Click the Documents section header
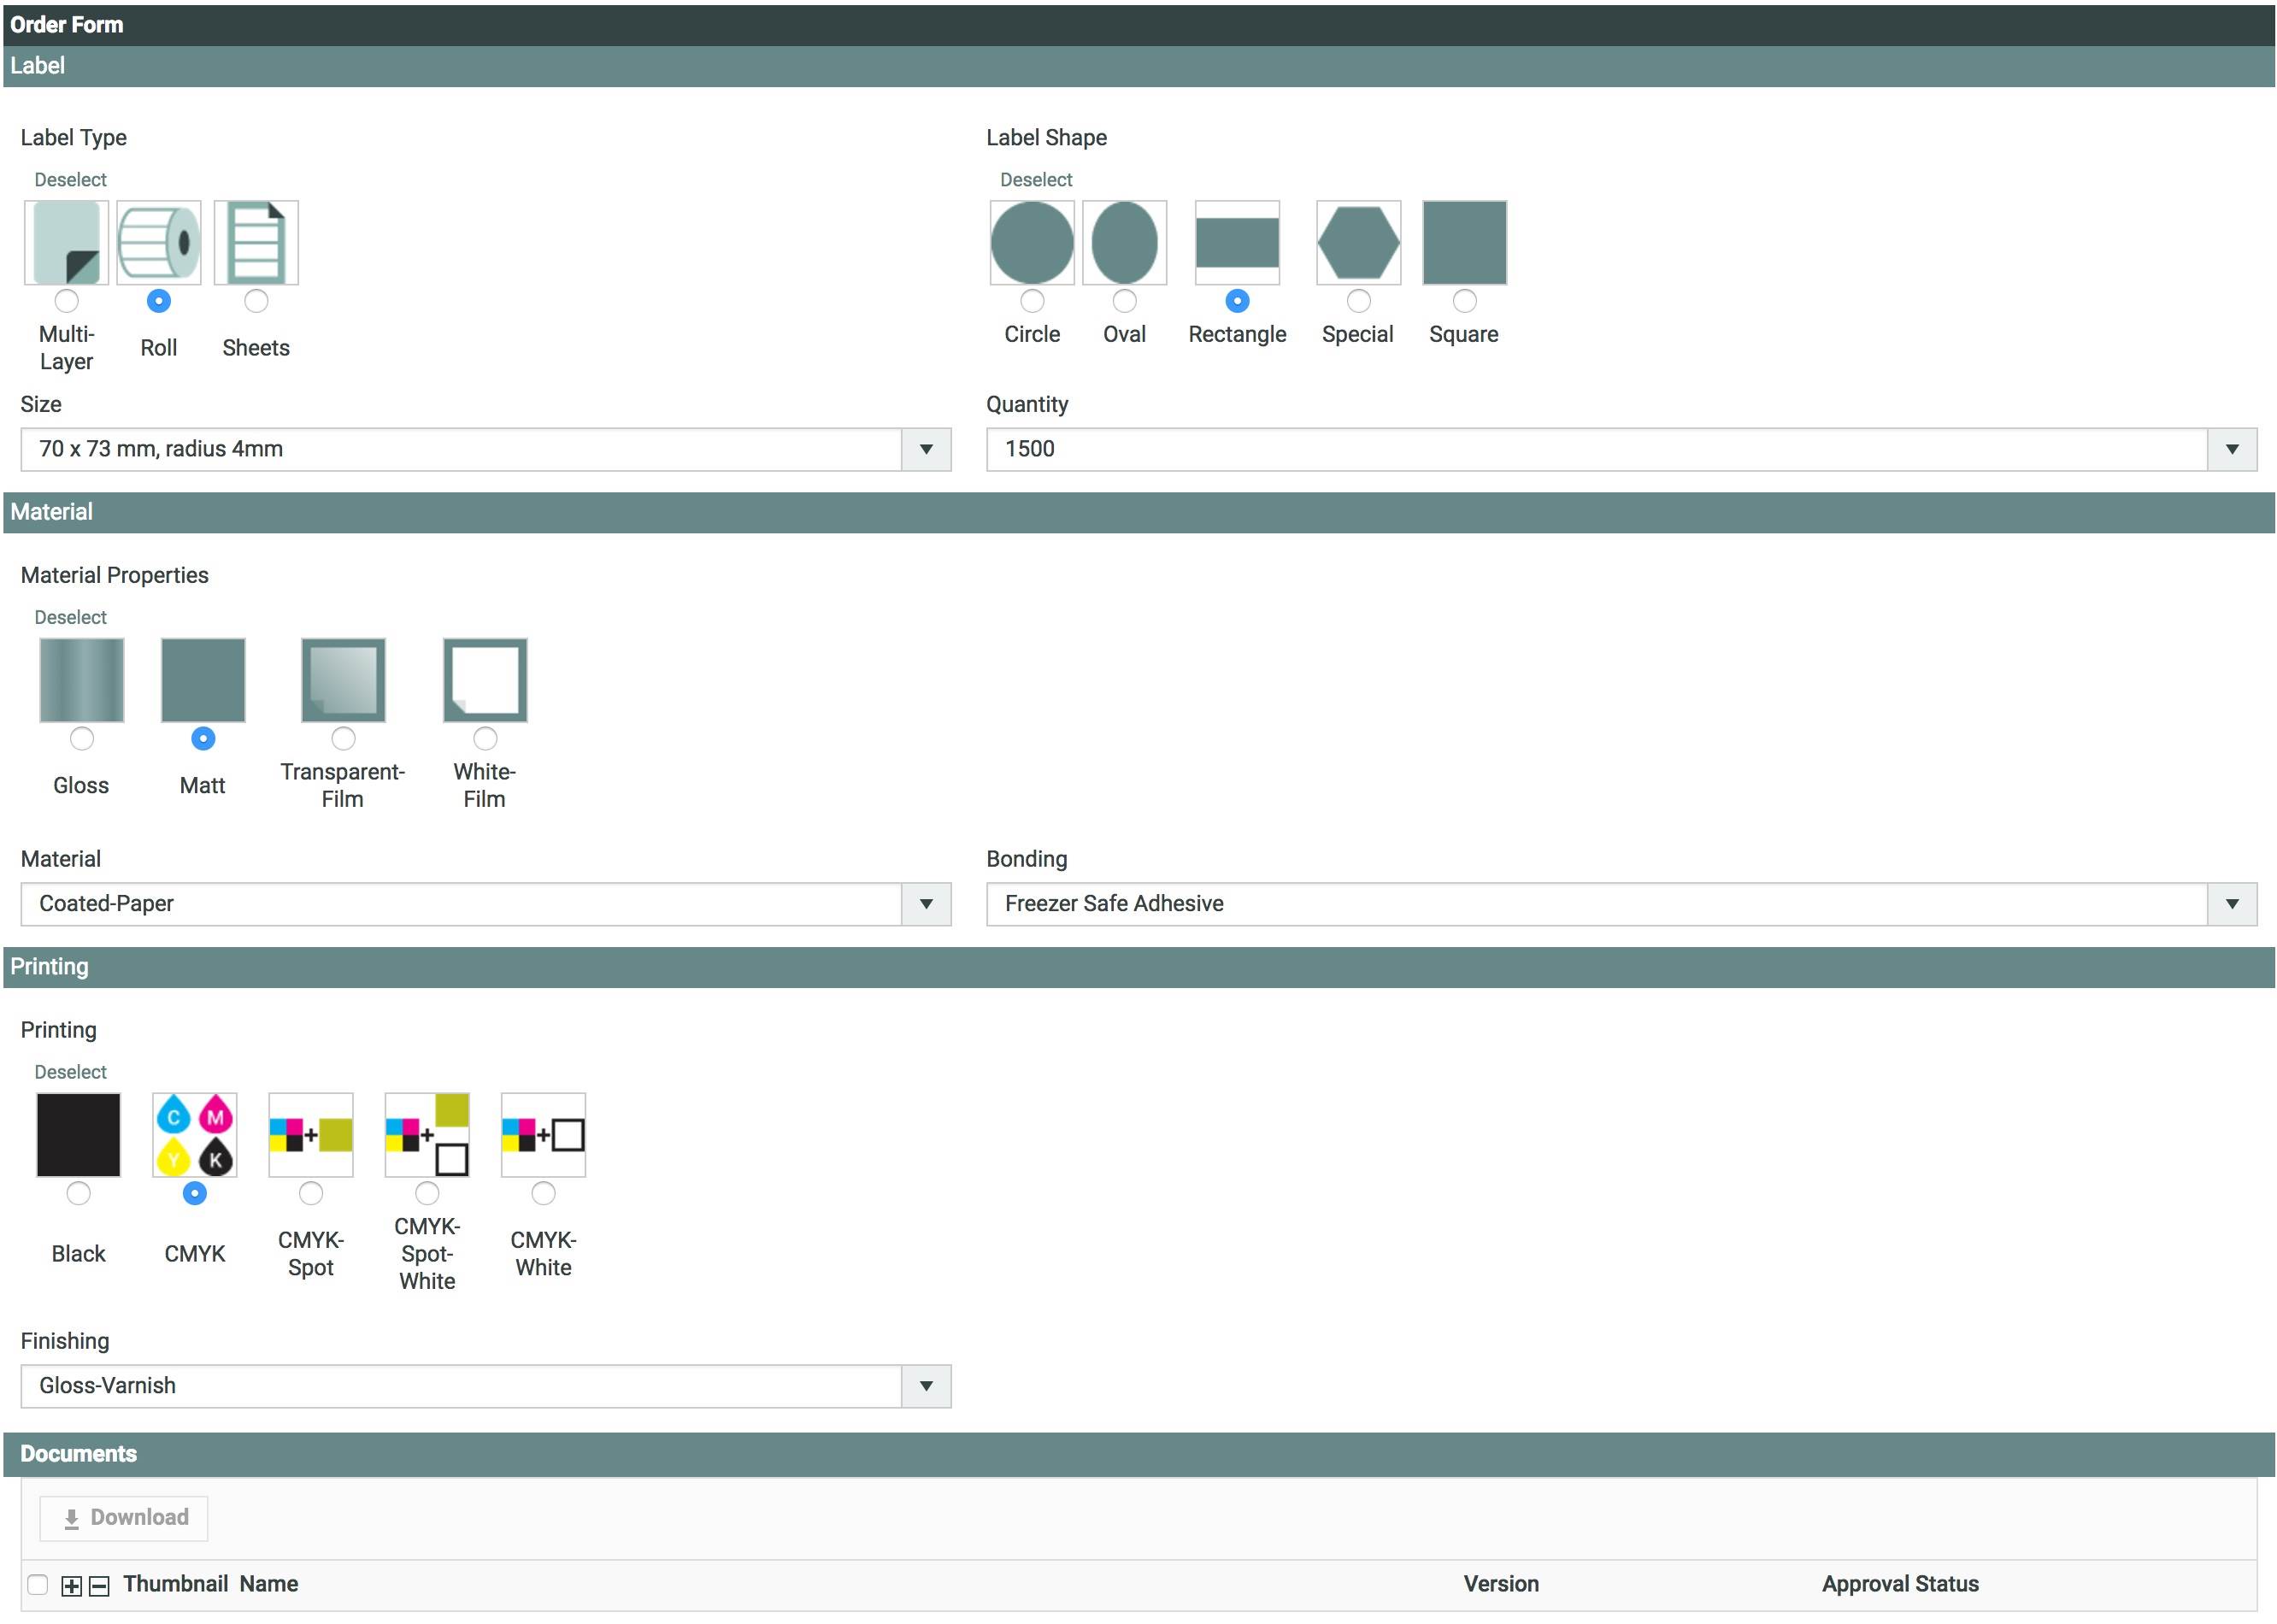This screenshot has width=2277, height=1624. click(1139, 1454)
